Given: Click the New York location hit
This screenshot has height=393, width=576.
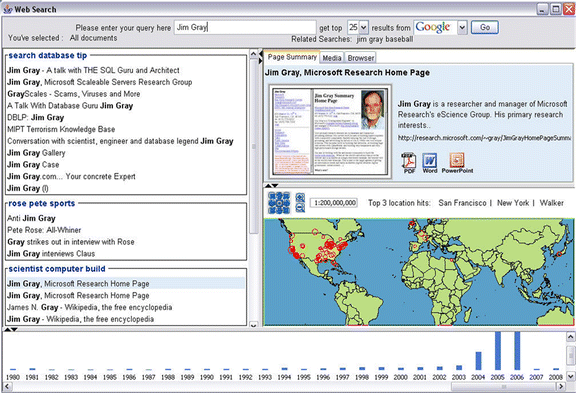Looking at the screenshot, I should [513, 203].
